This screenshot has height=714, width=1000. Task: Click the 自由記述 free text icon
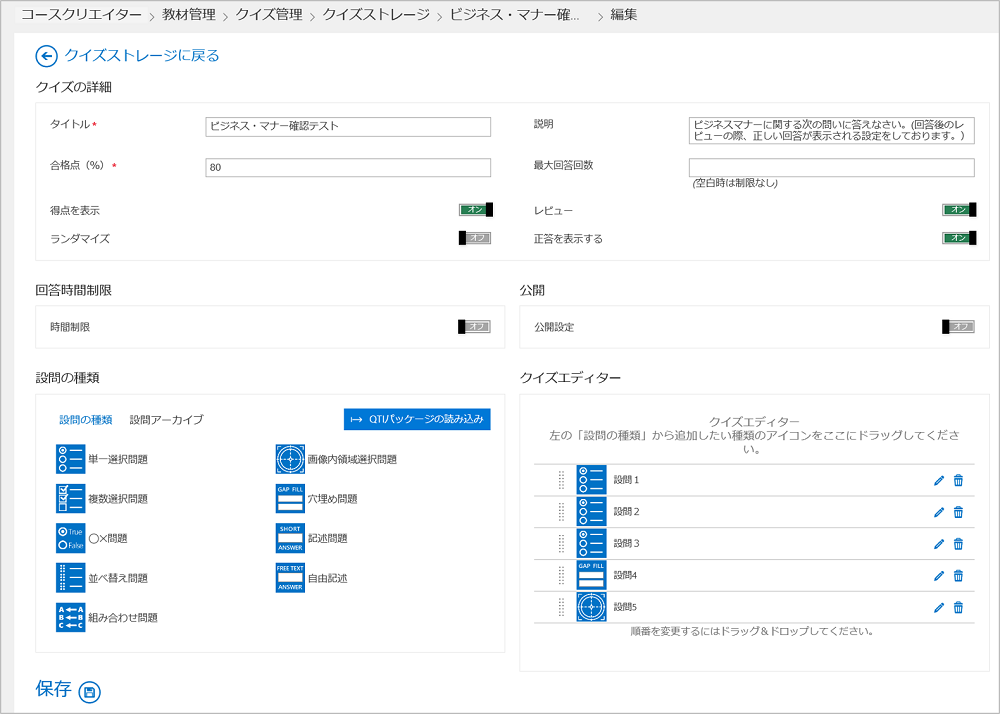(290, 578)
